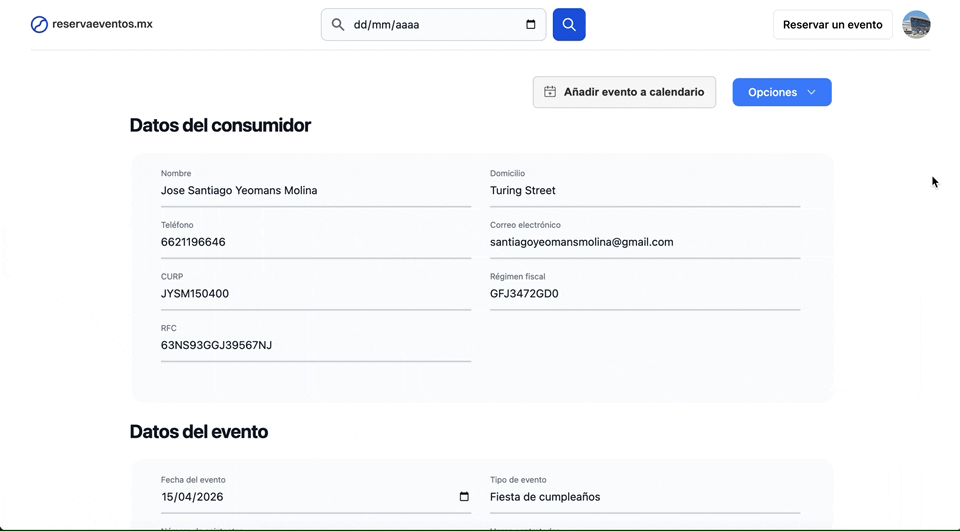The image size is (960, 531).
Task: Click the Correo electrónico field
Action: 644,242
